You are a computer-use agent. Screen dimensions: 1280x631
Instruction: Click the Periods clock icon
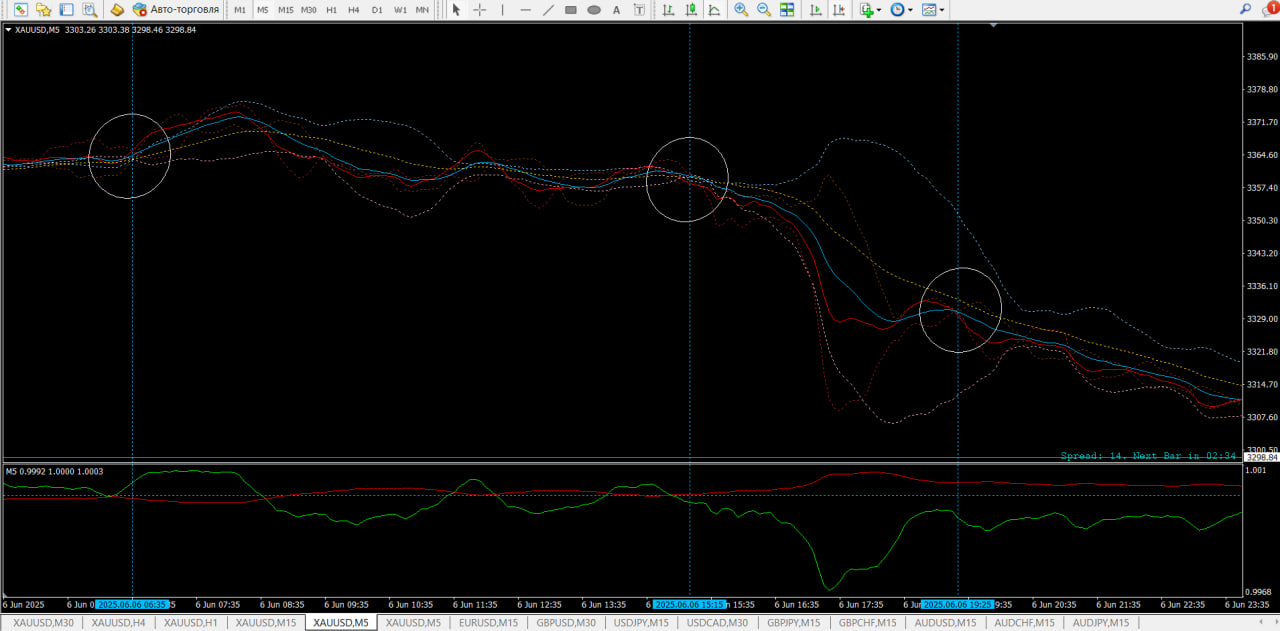point(898,10)
